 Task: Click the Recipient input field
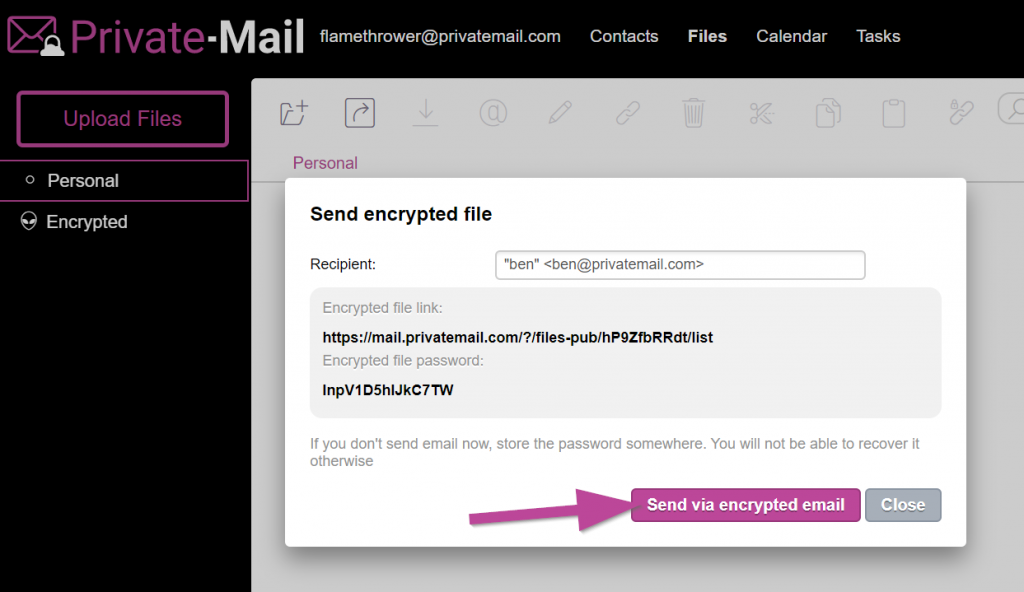click(680, 265)
